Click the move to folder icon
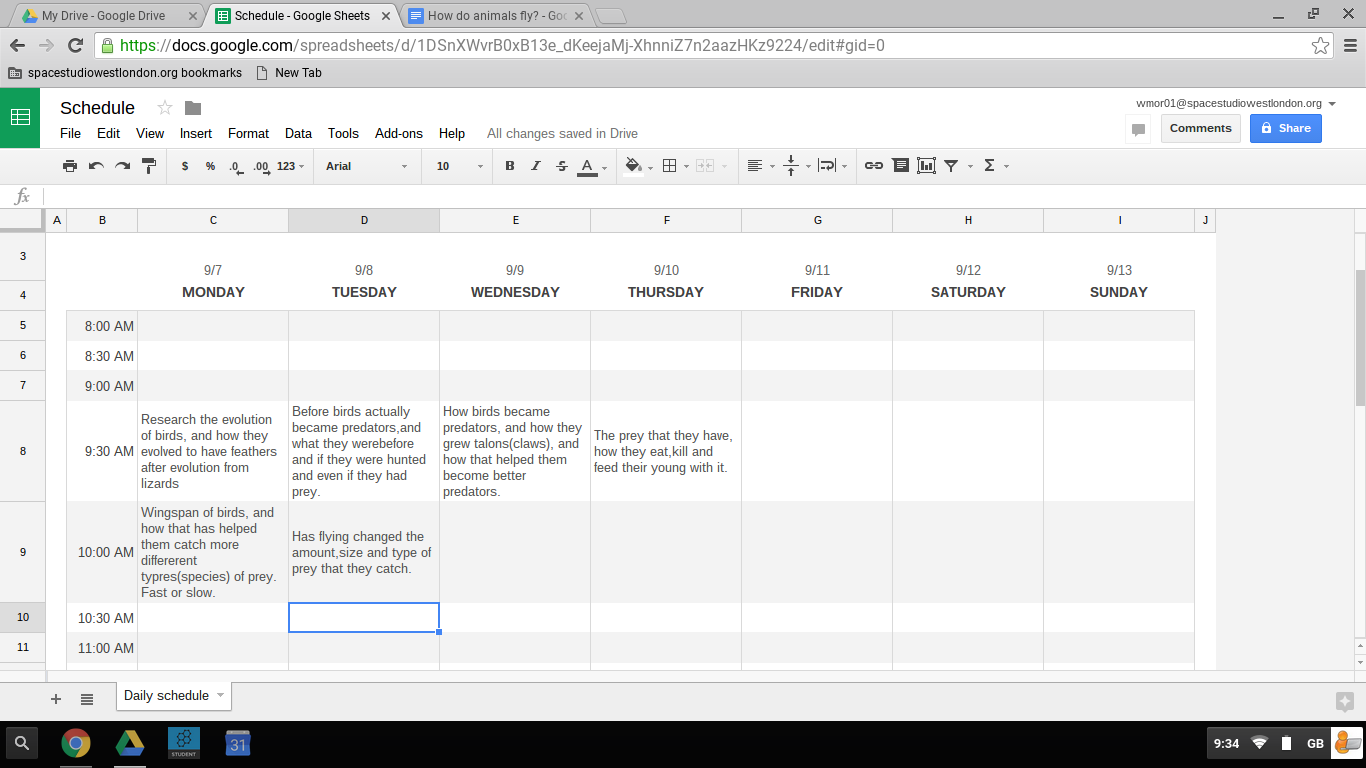Viewport: 1366px width, 768px height. [193, 108]
